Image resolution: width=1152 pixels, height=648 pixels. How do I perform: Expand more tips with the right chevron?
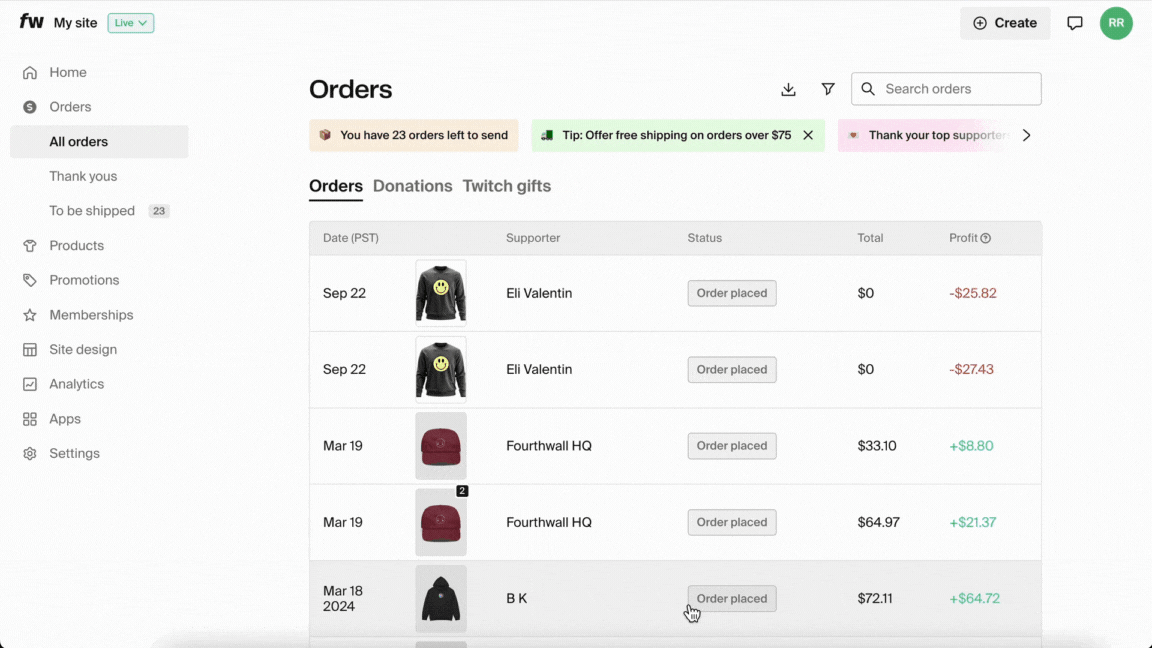coord(1026,135)
